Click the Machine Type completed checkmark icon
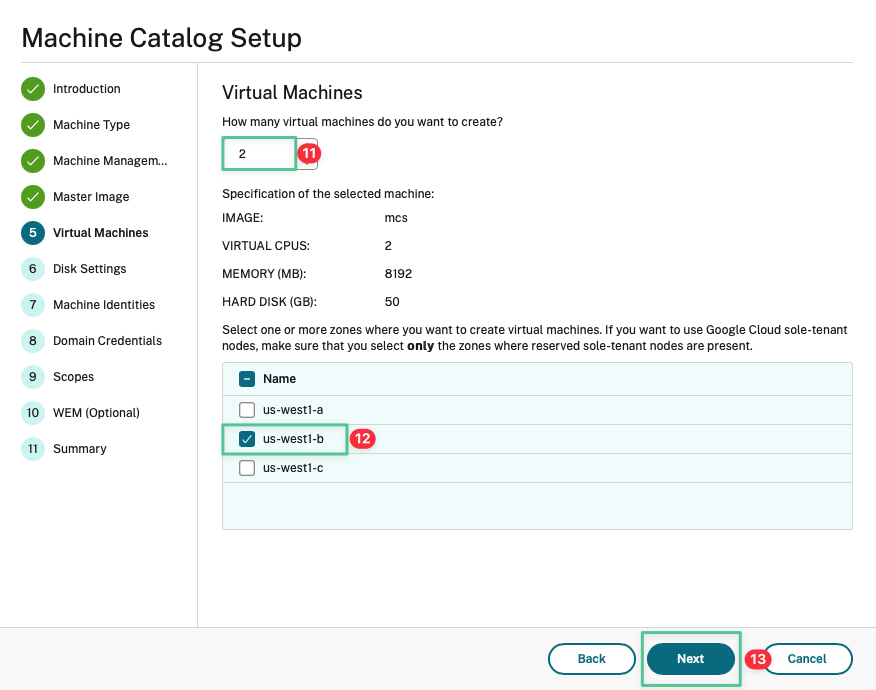Screen dimensions: 876x690 click(33, 125)
